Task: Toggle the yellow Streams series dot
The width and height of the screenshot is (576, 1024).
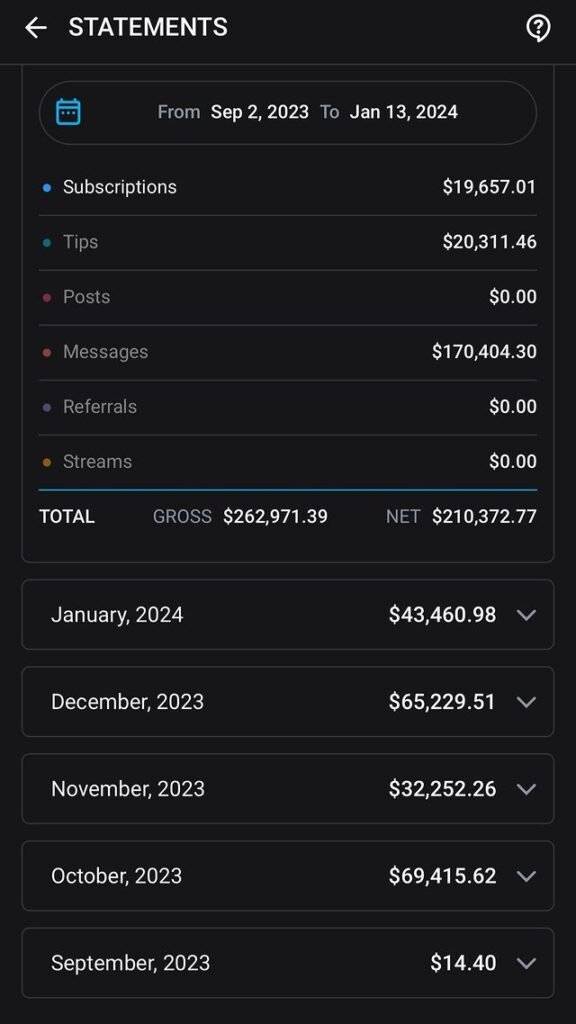Action: point(46,462)
